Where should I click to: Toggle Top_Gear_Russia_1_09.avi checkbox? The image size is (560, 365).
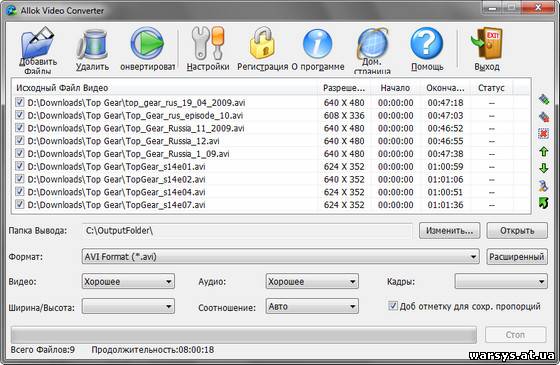click(x=20, y=154)
